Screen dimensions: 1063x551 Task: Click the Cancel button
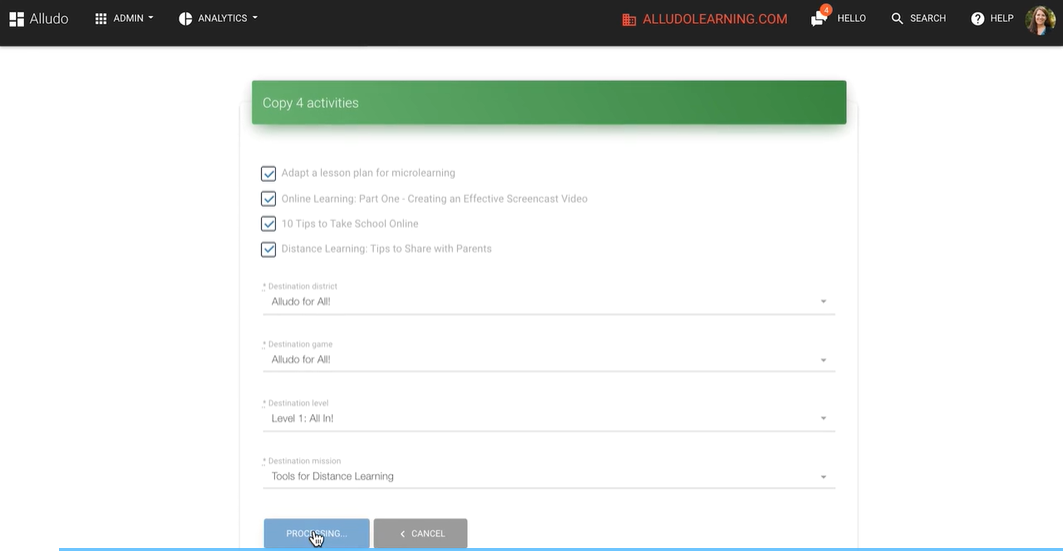pyautogui.click(x=420, y=533)
